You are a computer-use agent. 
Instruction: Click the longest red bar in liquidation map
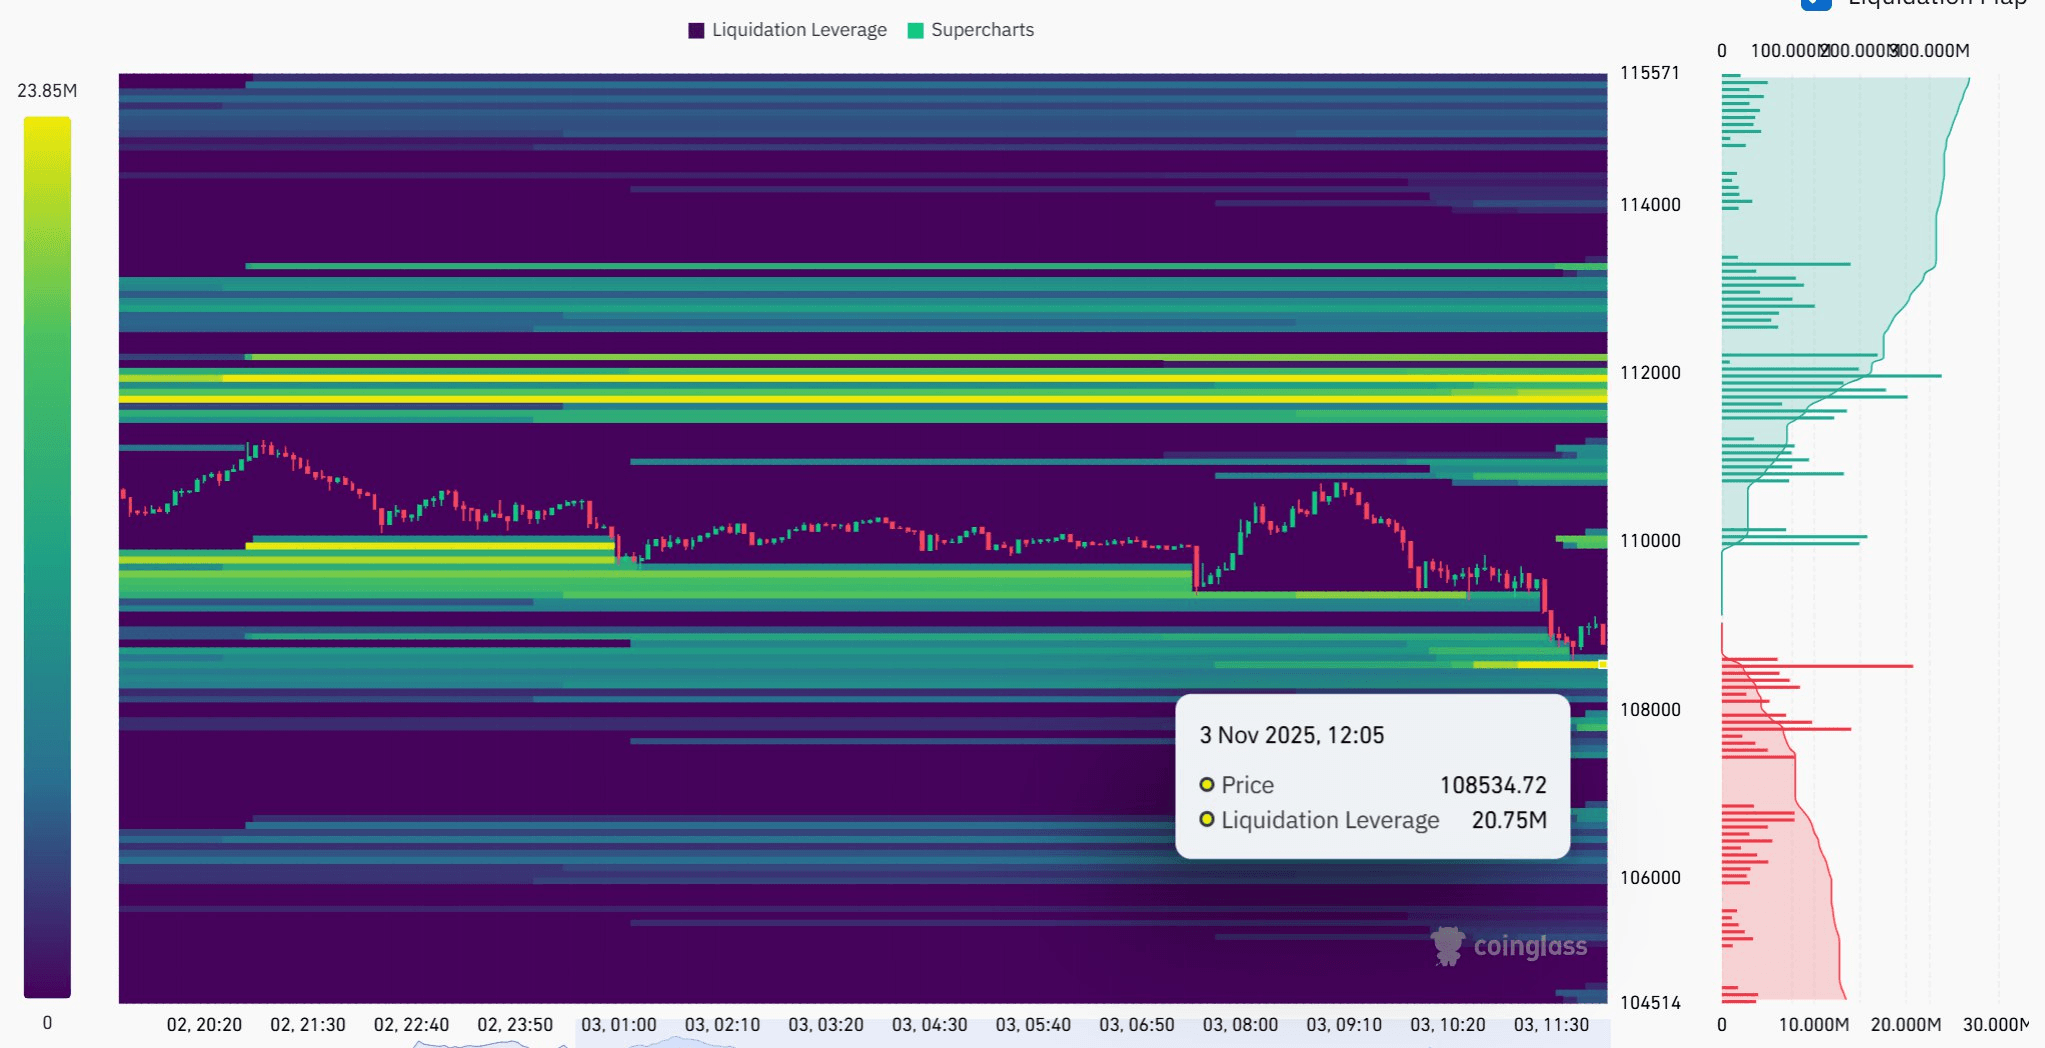(x=1816, y=666)
